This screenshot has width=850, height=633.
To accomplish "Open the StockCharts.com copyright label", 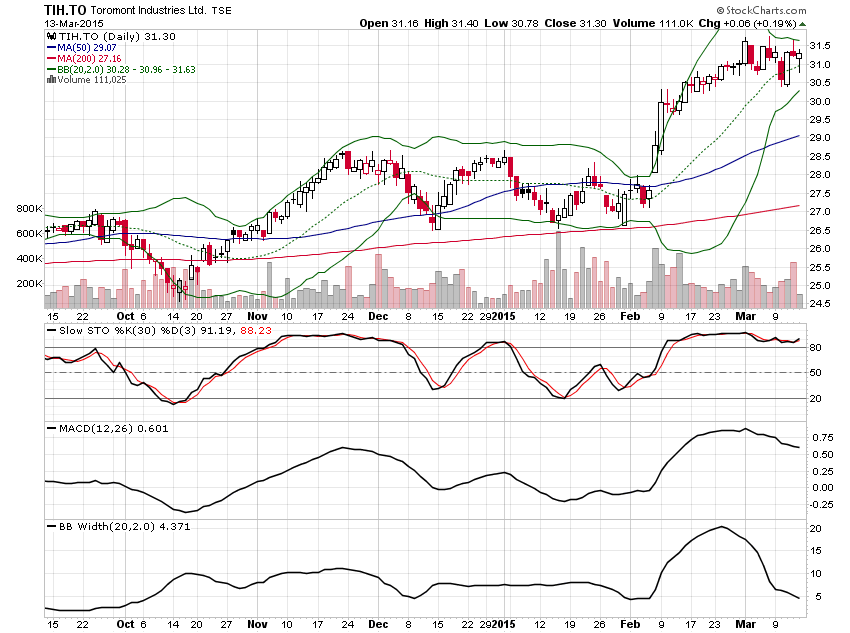I will pyautogui.click(x=761, y=10).
